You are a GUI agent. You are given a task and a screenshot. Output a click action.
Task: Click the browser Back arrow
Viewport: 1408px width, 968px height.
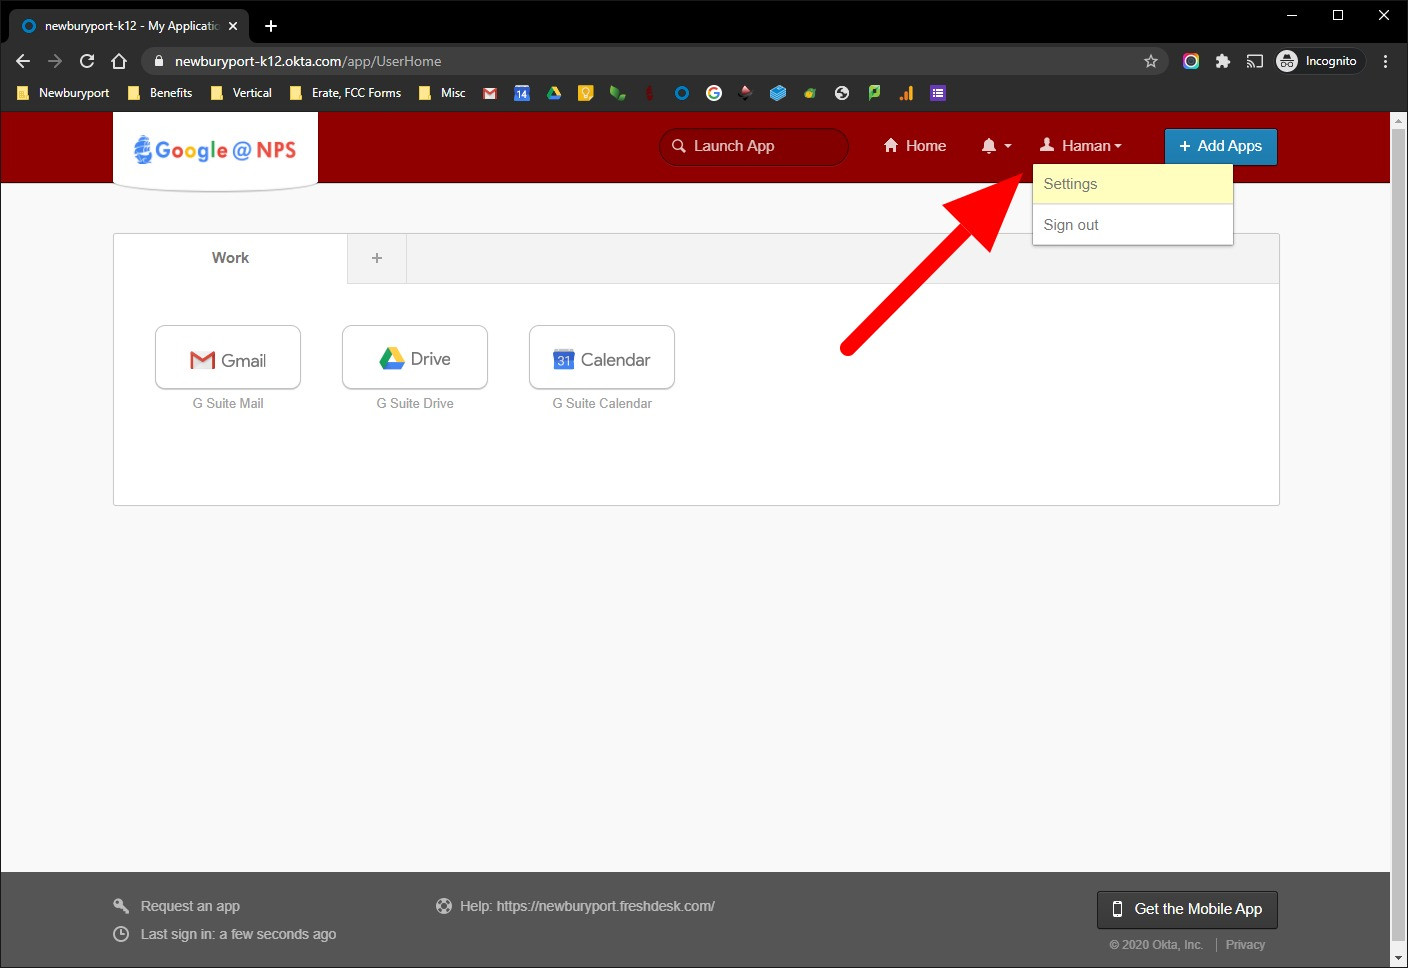click(23, 61)
